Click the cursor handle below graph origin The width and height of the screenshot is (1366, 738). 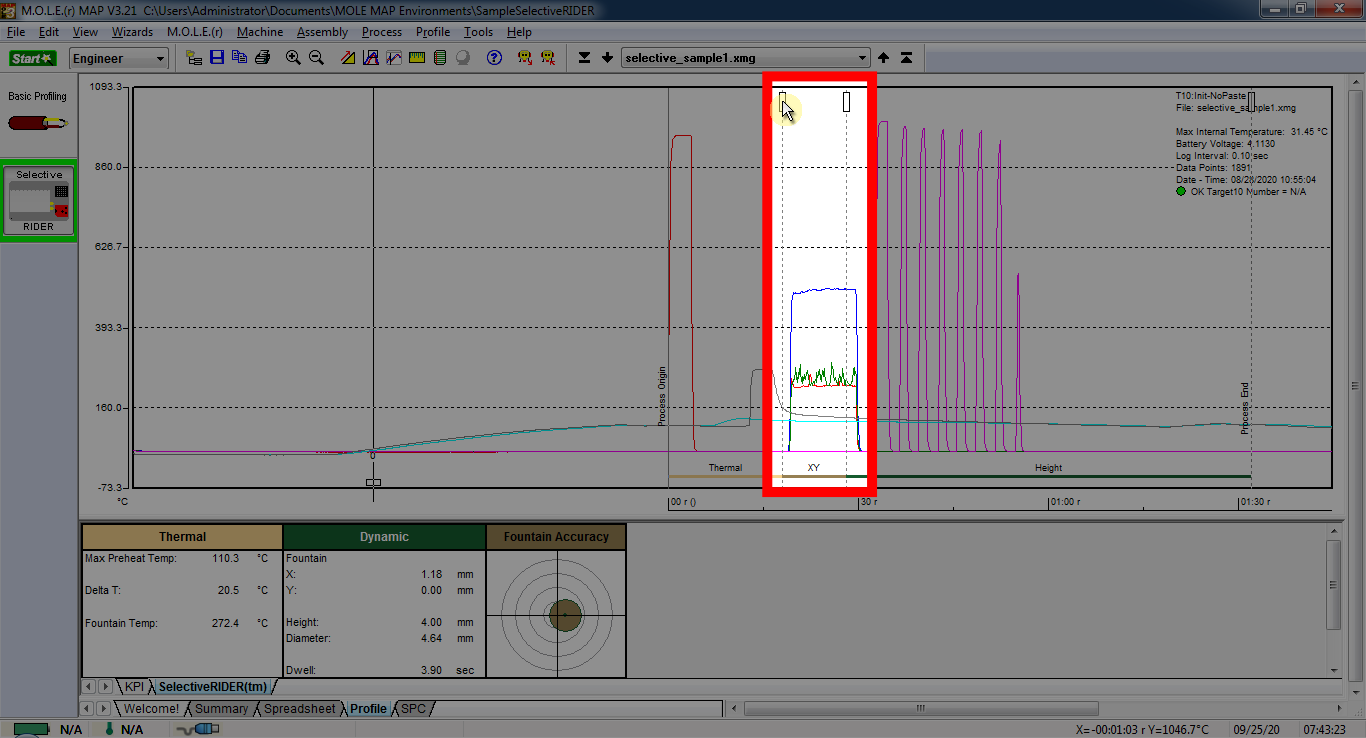click(x=373, y=482)
